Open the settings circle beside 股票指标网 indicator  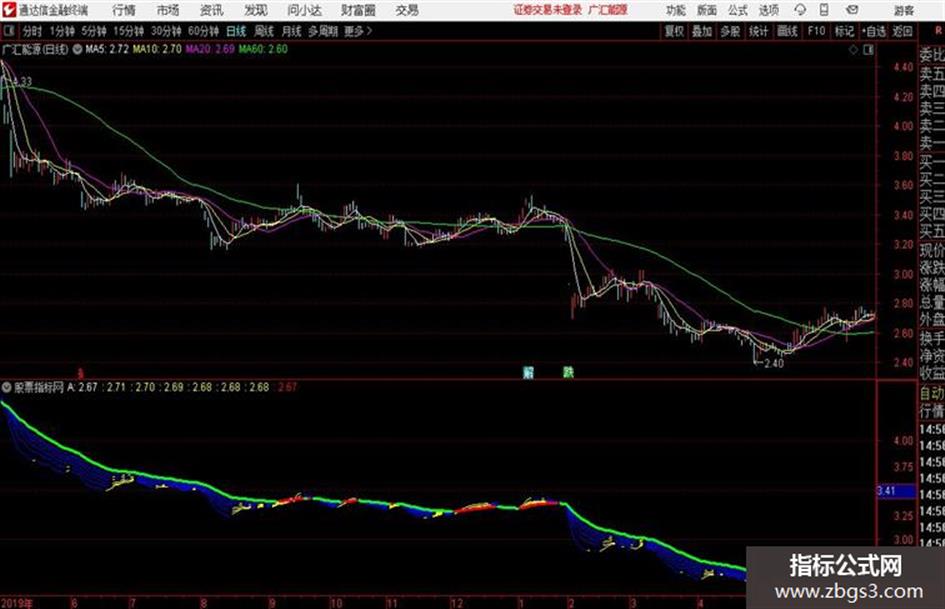tap(6, 387)
